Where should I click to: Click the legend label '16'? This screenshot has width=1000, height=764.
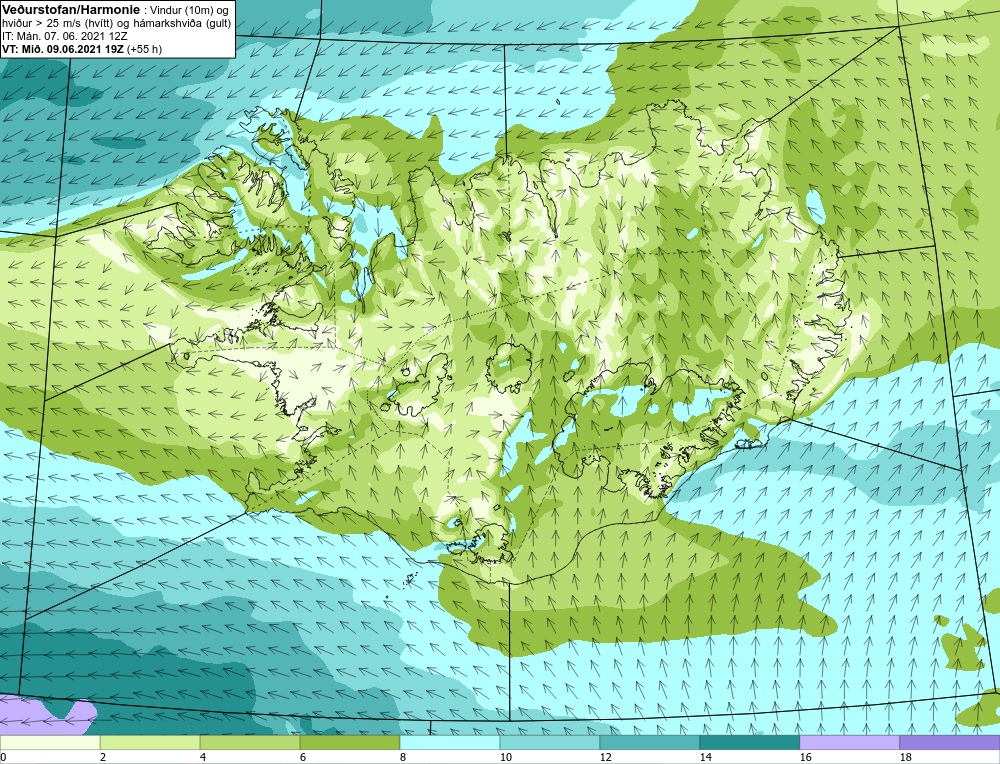(x=805, y=757)
